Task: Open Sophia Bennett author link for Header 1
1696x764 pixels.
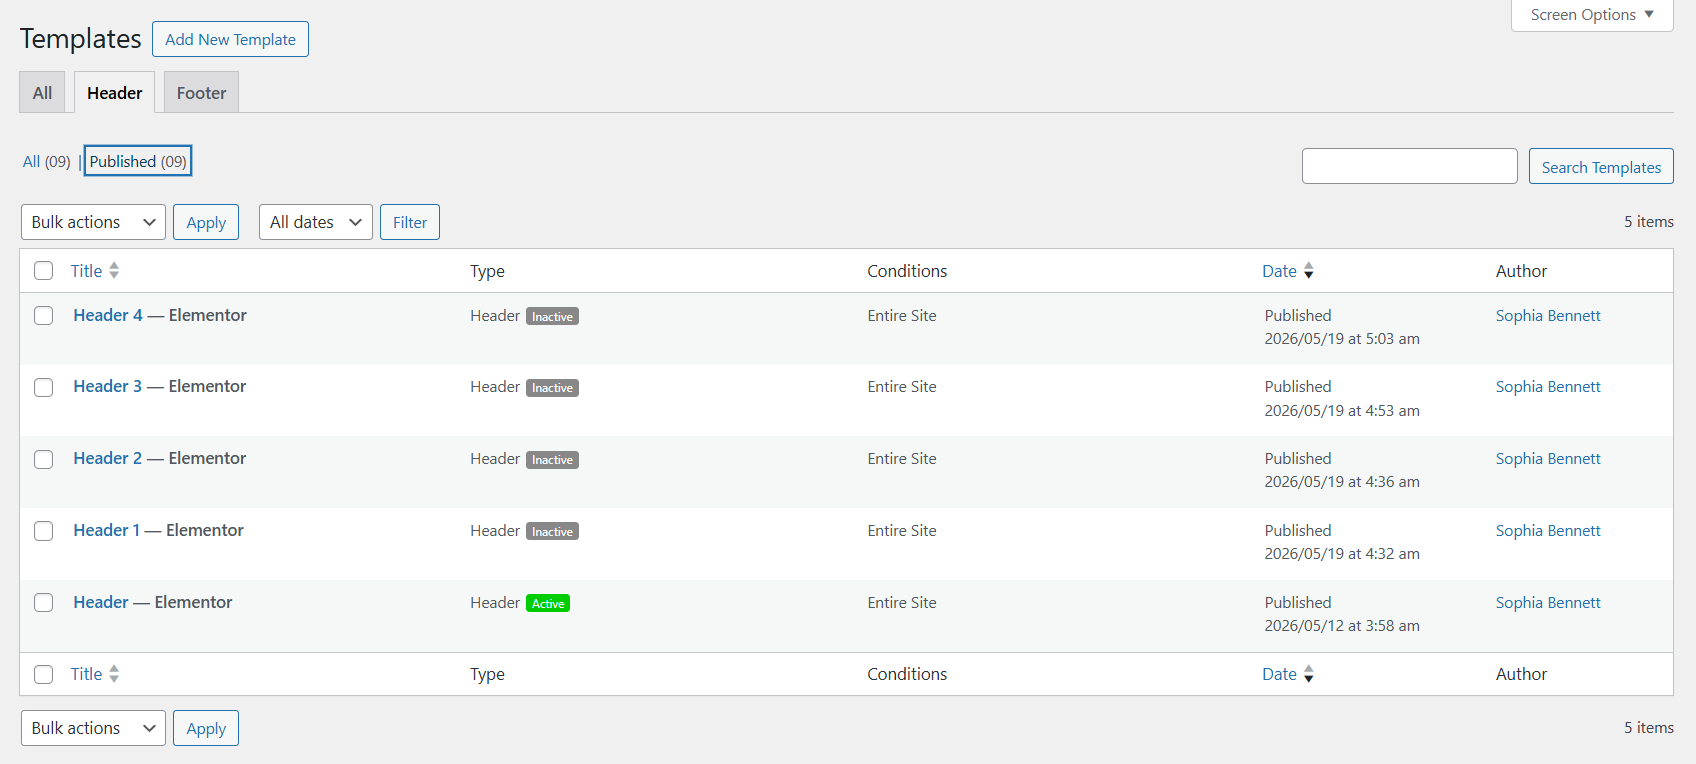Action: pyautogui.click(x=1548, y=530)
